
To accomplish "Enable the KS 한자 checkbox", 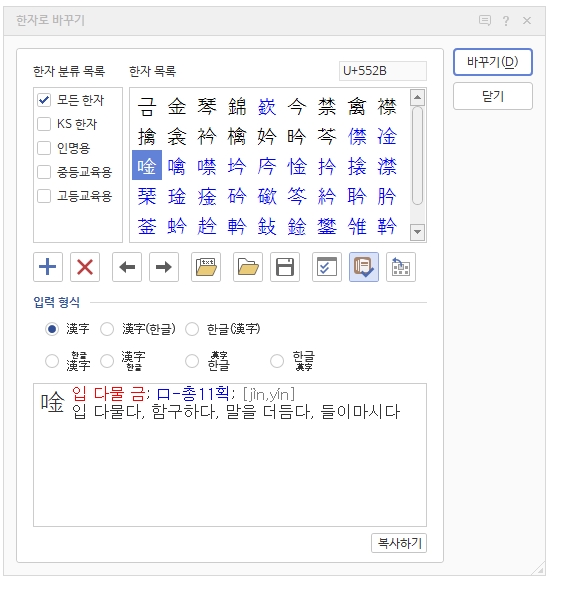I will pyautogui.click(x=44, y=124).
